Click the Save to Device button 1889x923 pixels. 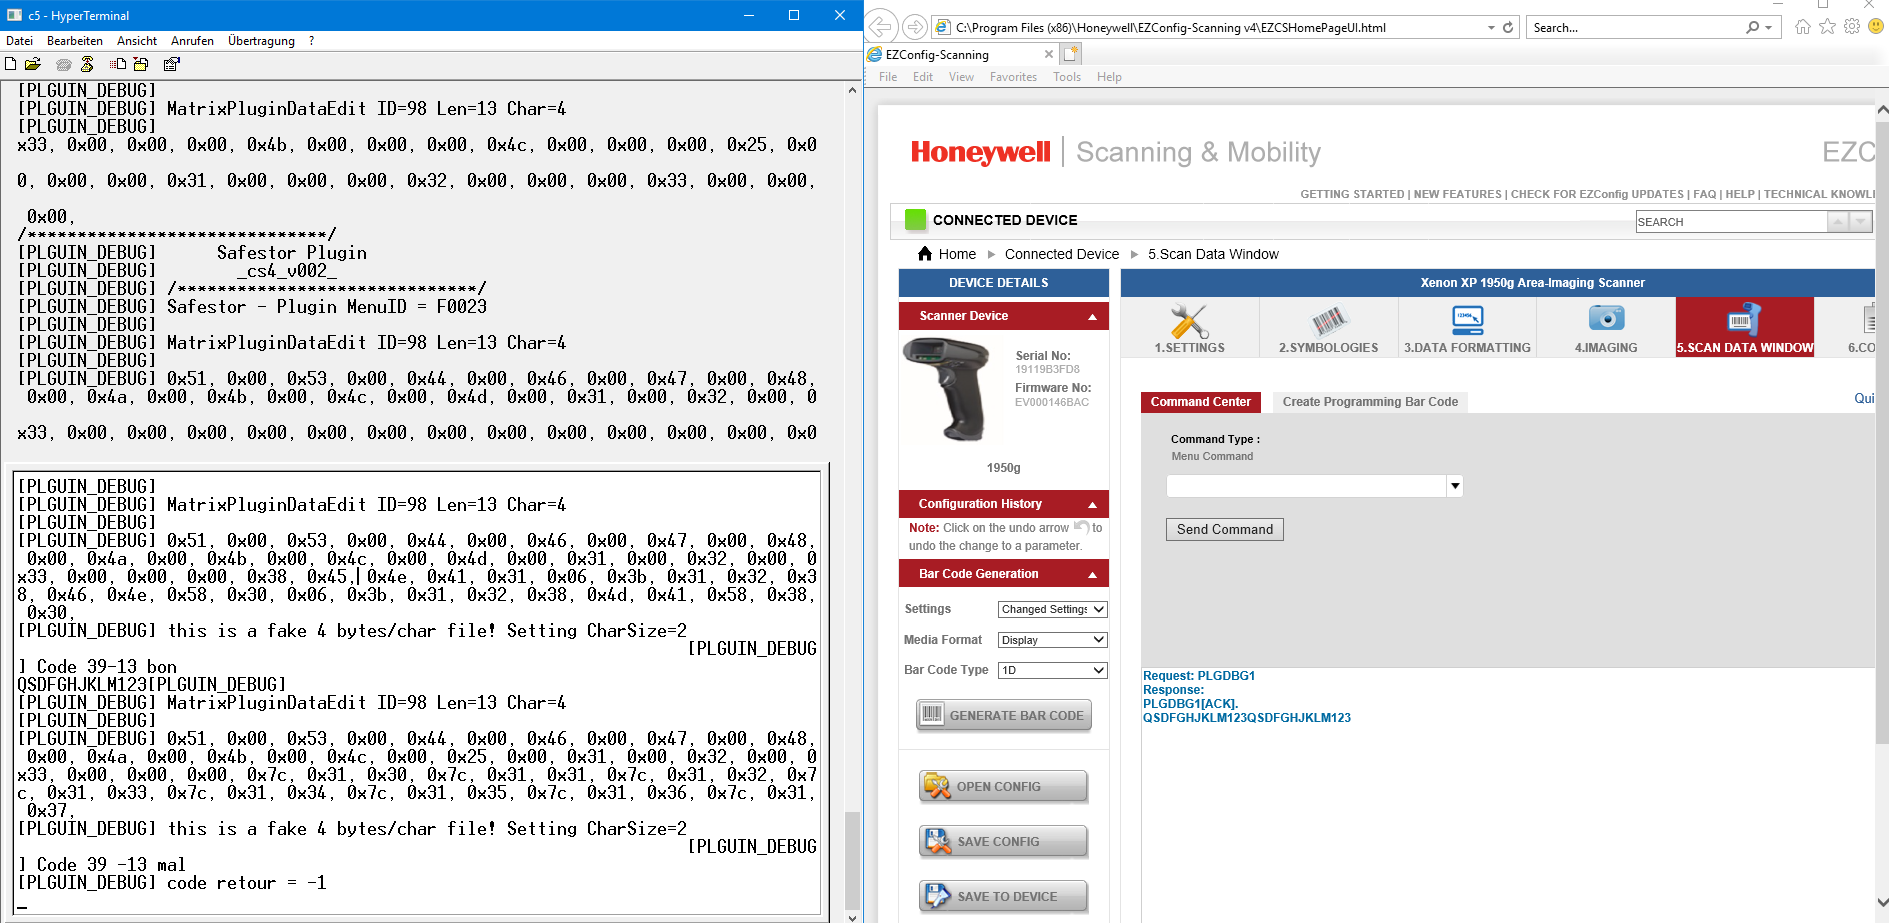pos(1003,896)
